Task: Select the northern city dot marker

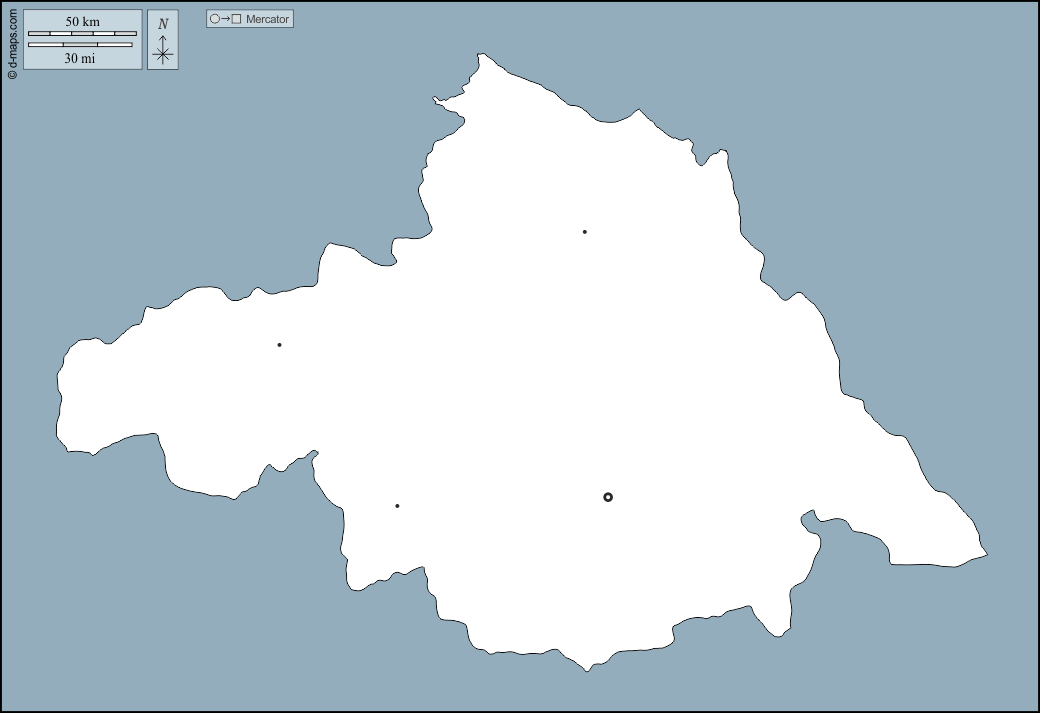Action: (585, 232)
